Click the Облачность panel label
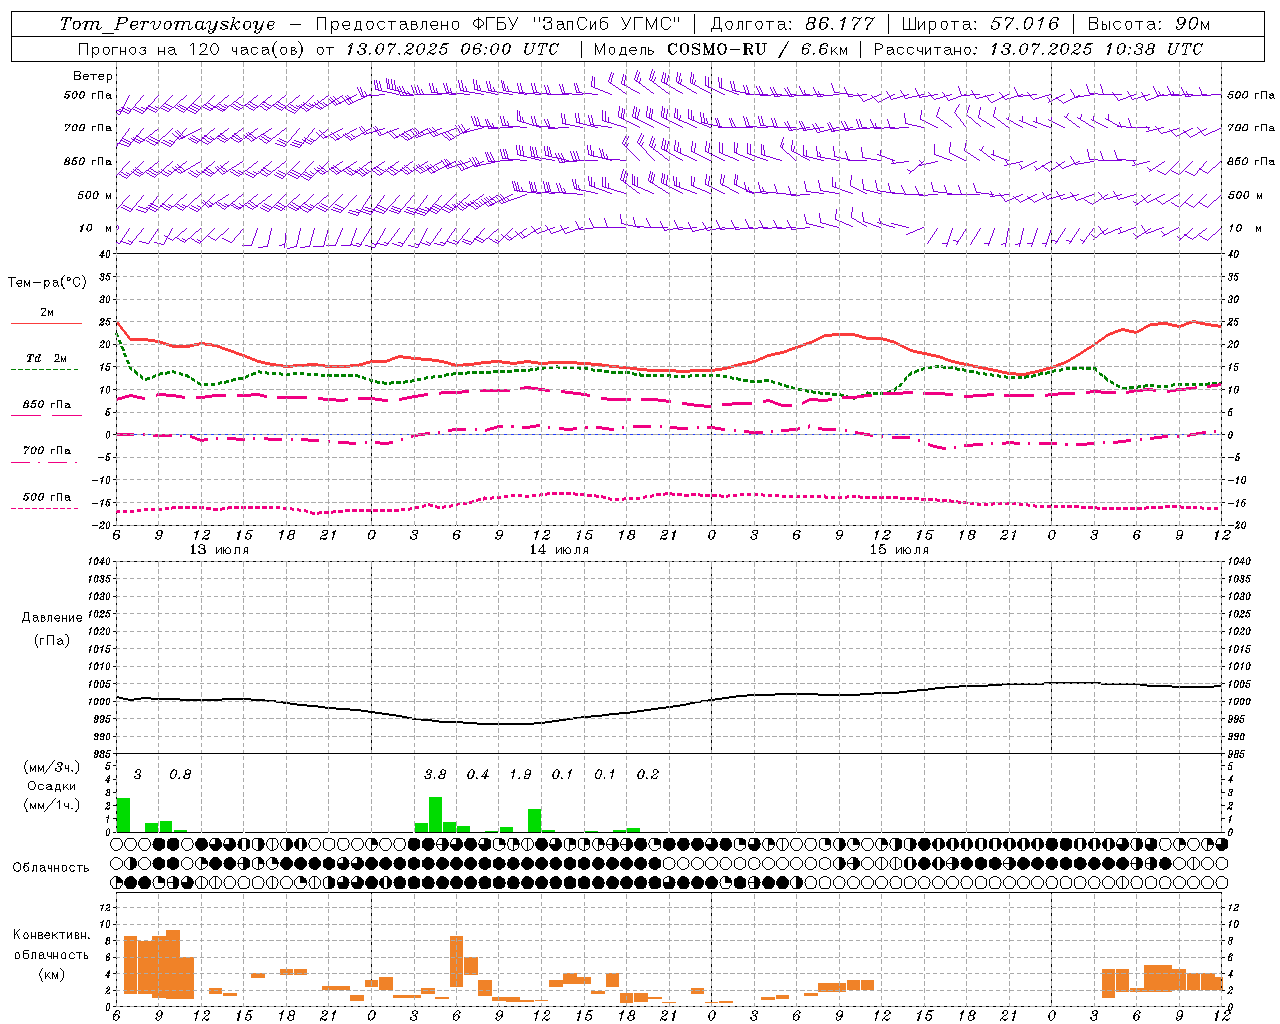Viewport: 1280px width, 1024px height. click(51, 867)
